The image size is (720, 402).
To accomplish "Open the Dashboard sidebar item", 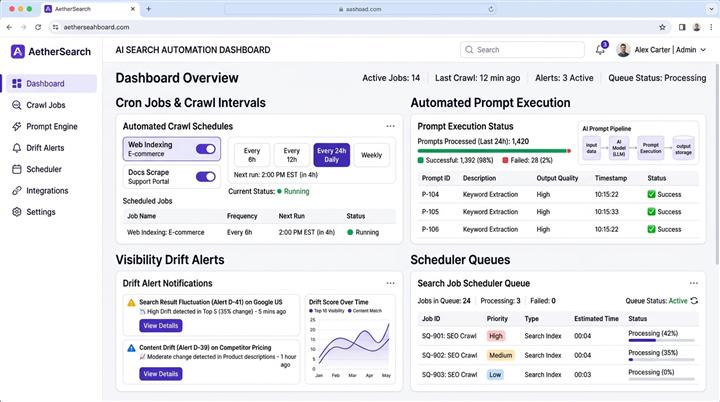I will coord(51,84).
